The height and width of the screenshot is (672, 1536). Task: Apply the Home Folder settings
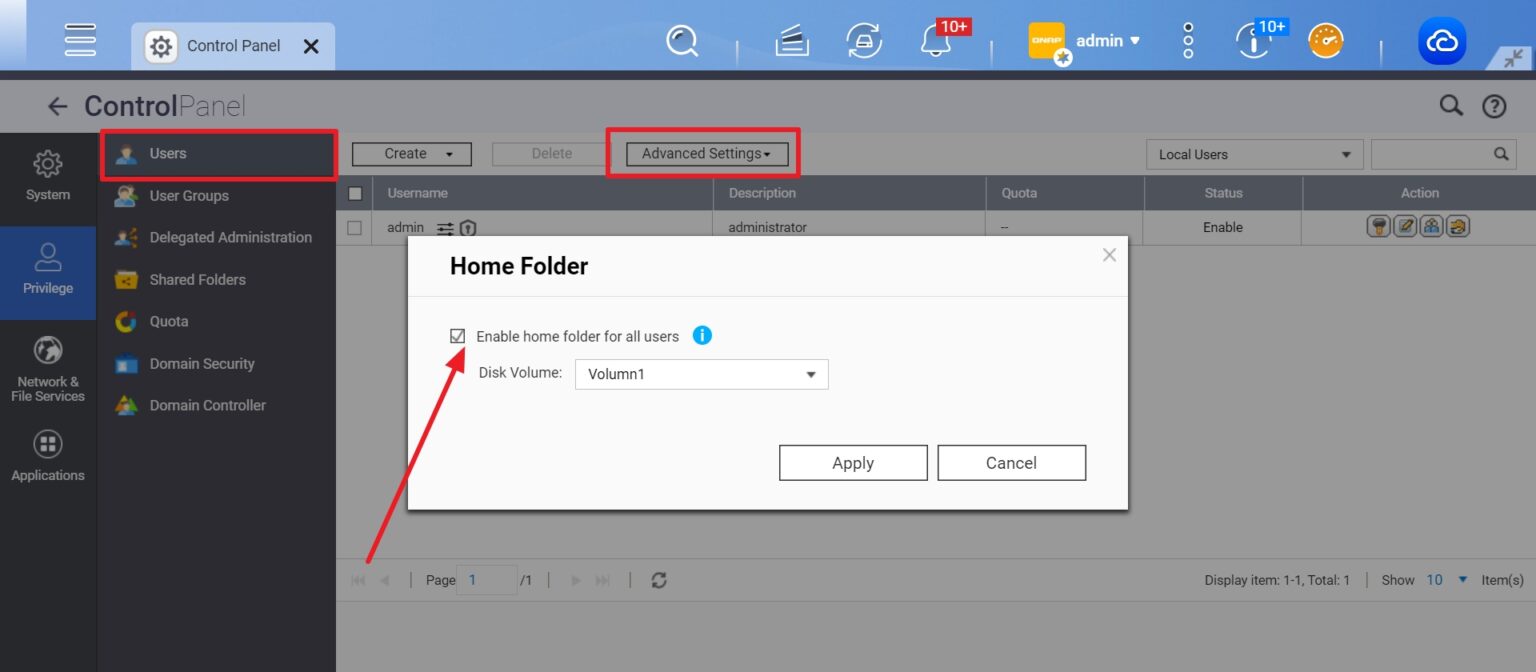click(852, 462)
